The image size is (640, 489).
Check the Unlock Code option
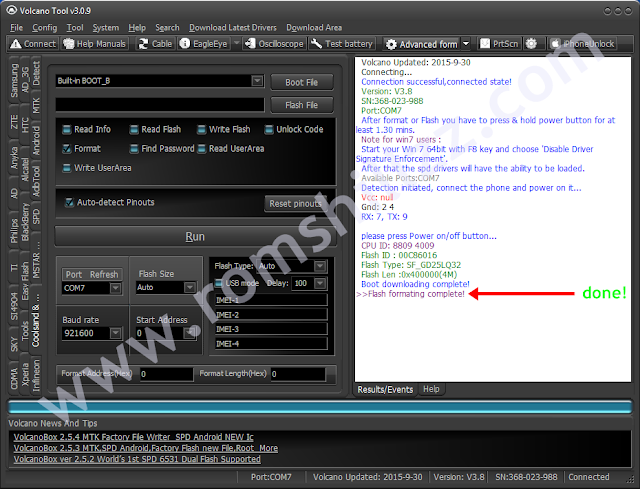pyautogui.click(x=269, y=130)
